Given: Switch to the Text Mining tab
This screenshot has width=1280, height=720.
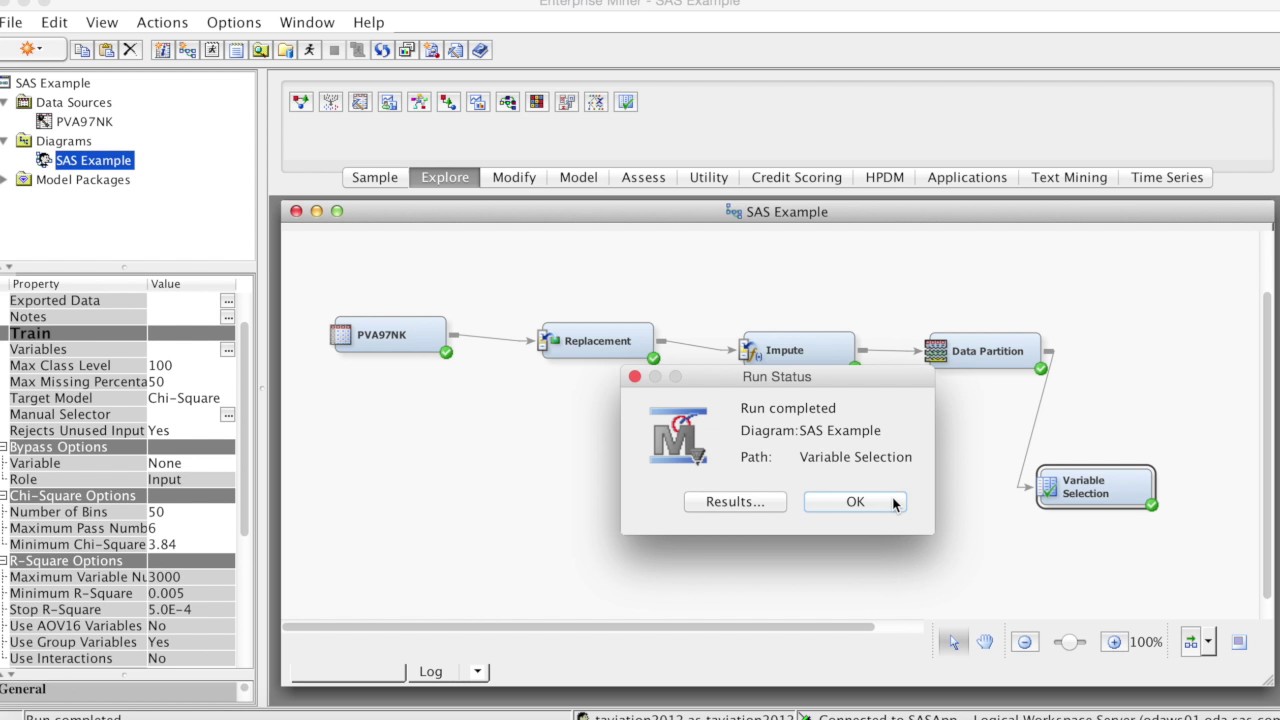Looking at the screenshot, I should 1069,177.
